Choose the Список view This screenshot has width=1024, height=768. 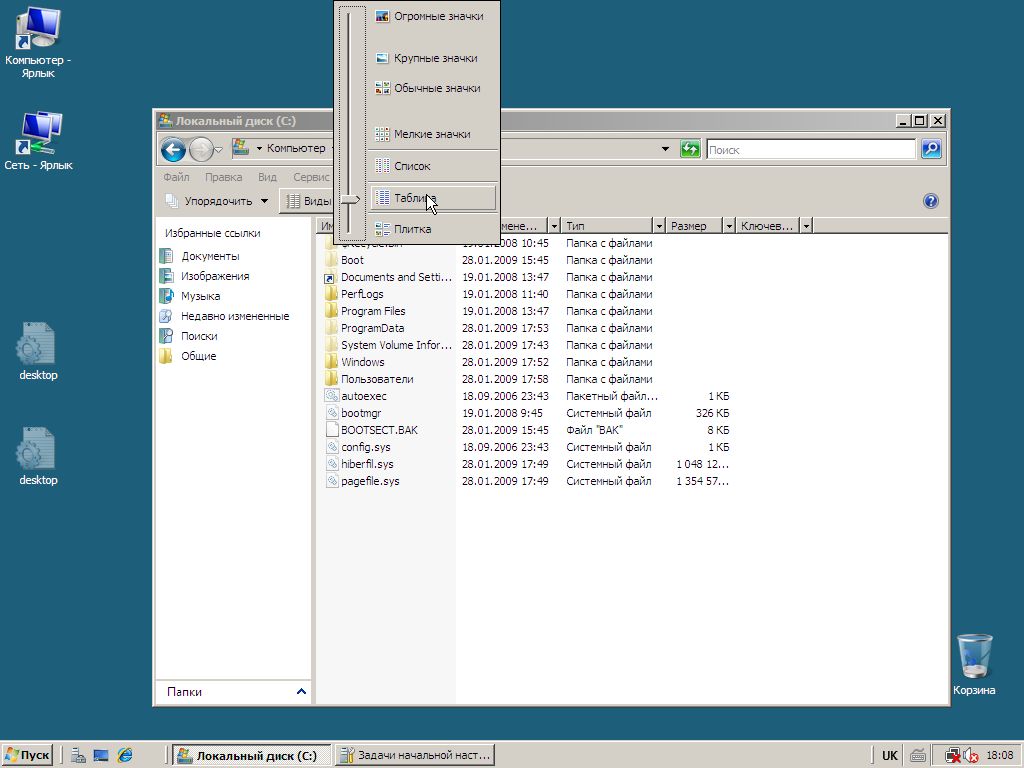(x=432, y=166)
